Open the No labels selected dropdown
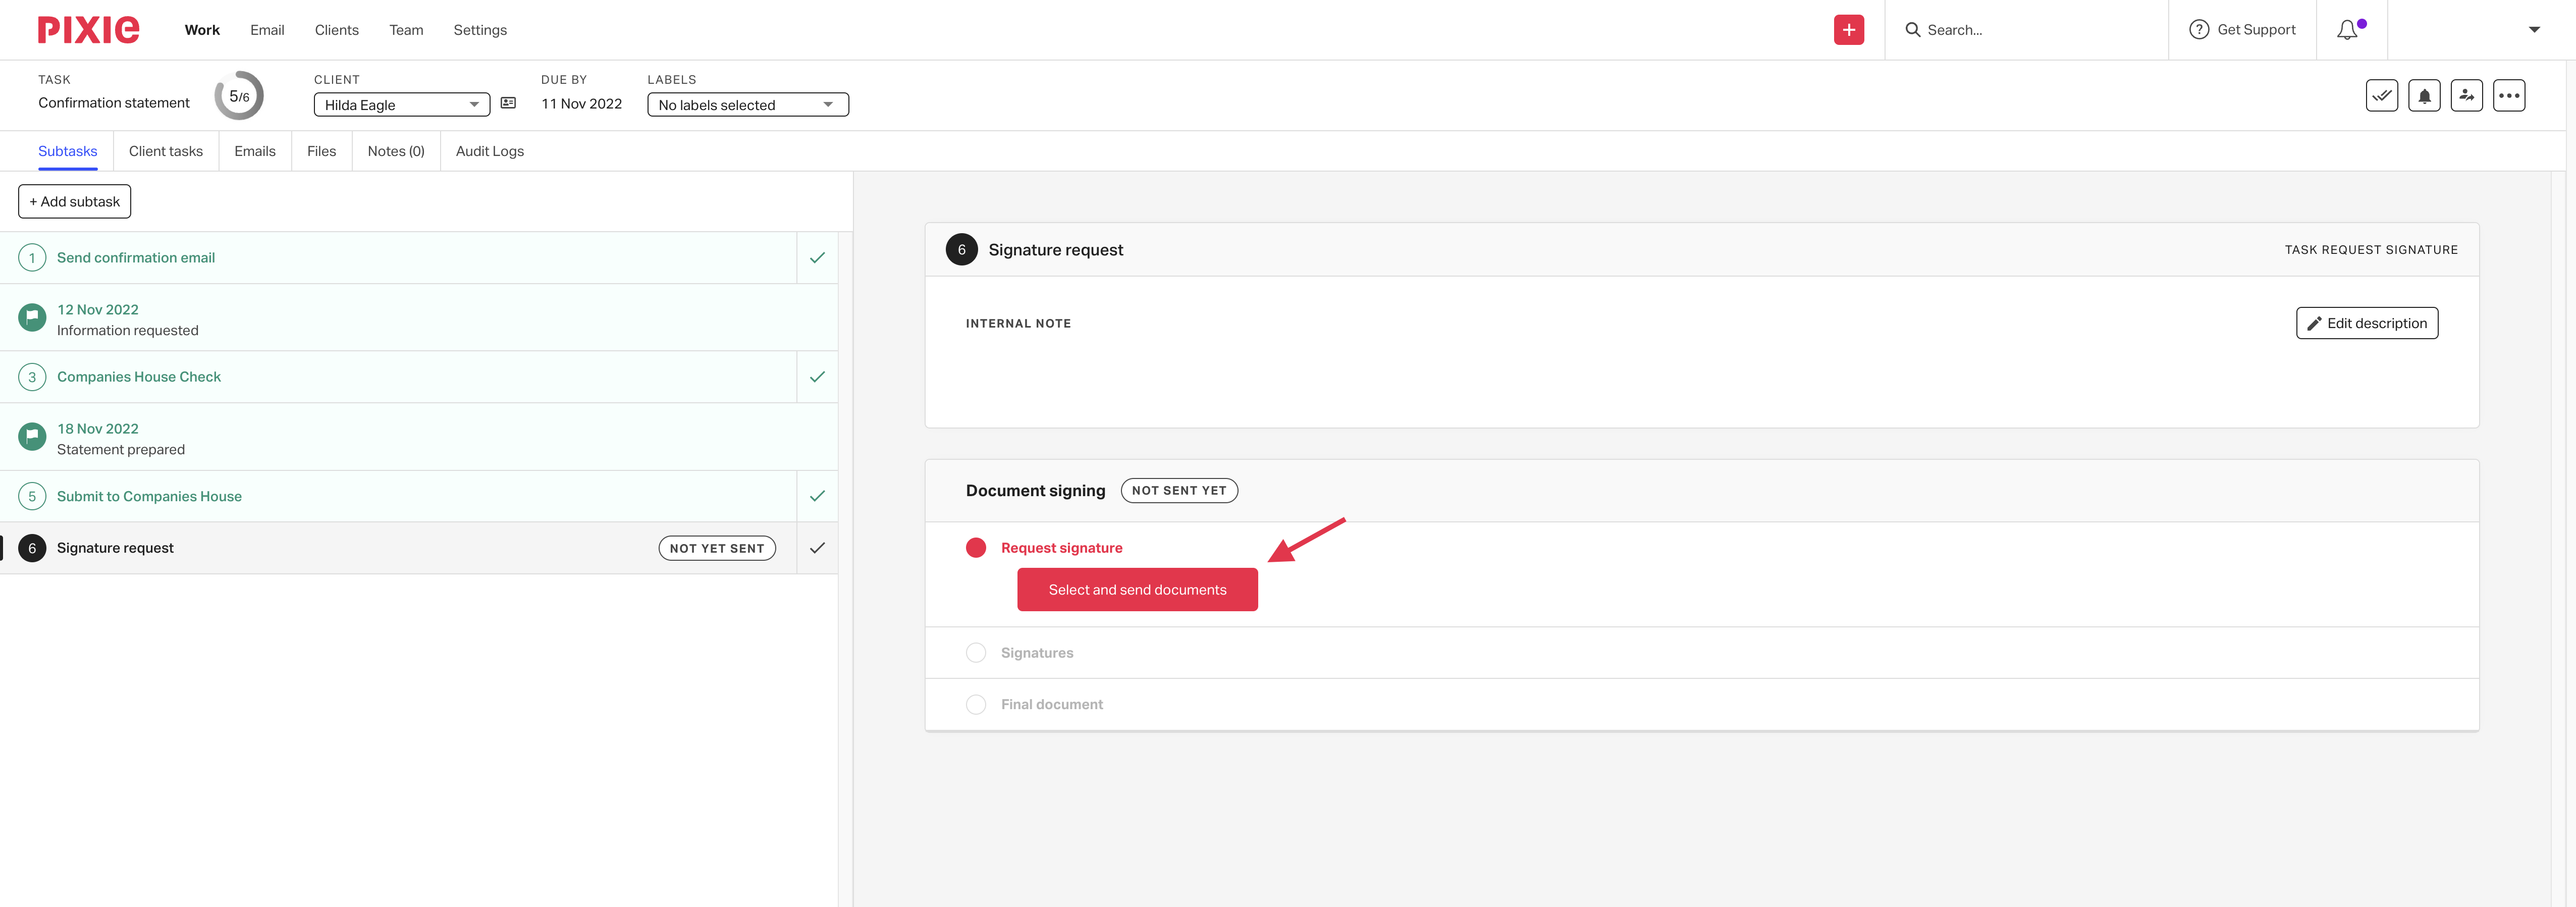Screen dimensions: 2576x907 click(747, 105)
